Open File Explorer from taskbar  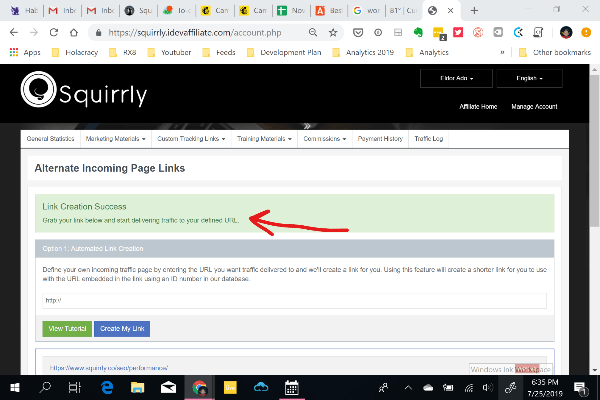pos(137,388)
